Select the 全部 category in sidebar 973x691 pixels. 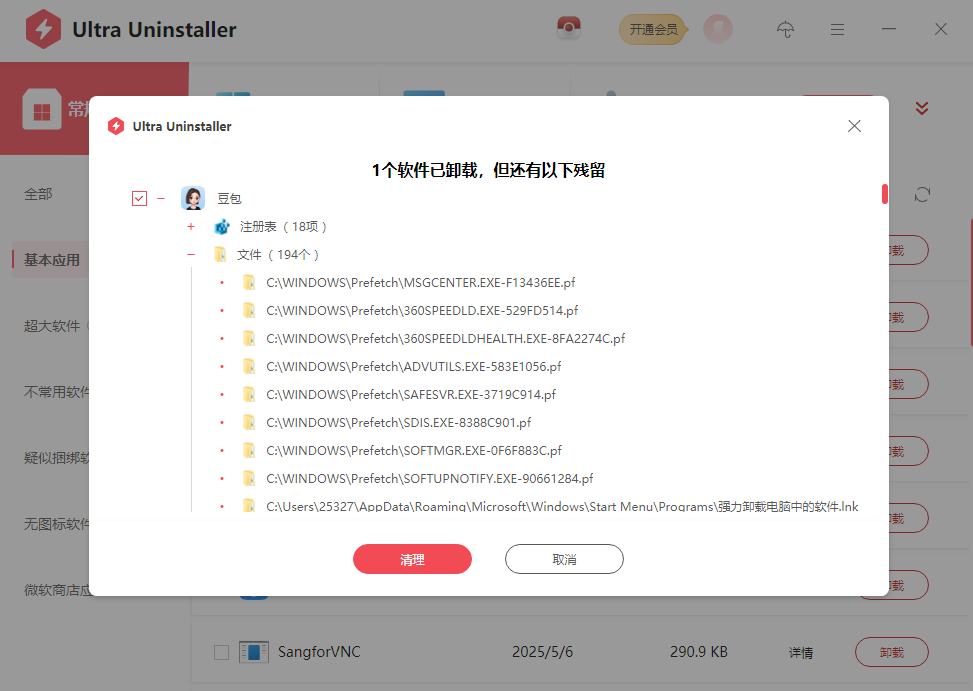pos(38,194)
